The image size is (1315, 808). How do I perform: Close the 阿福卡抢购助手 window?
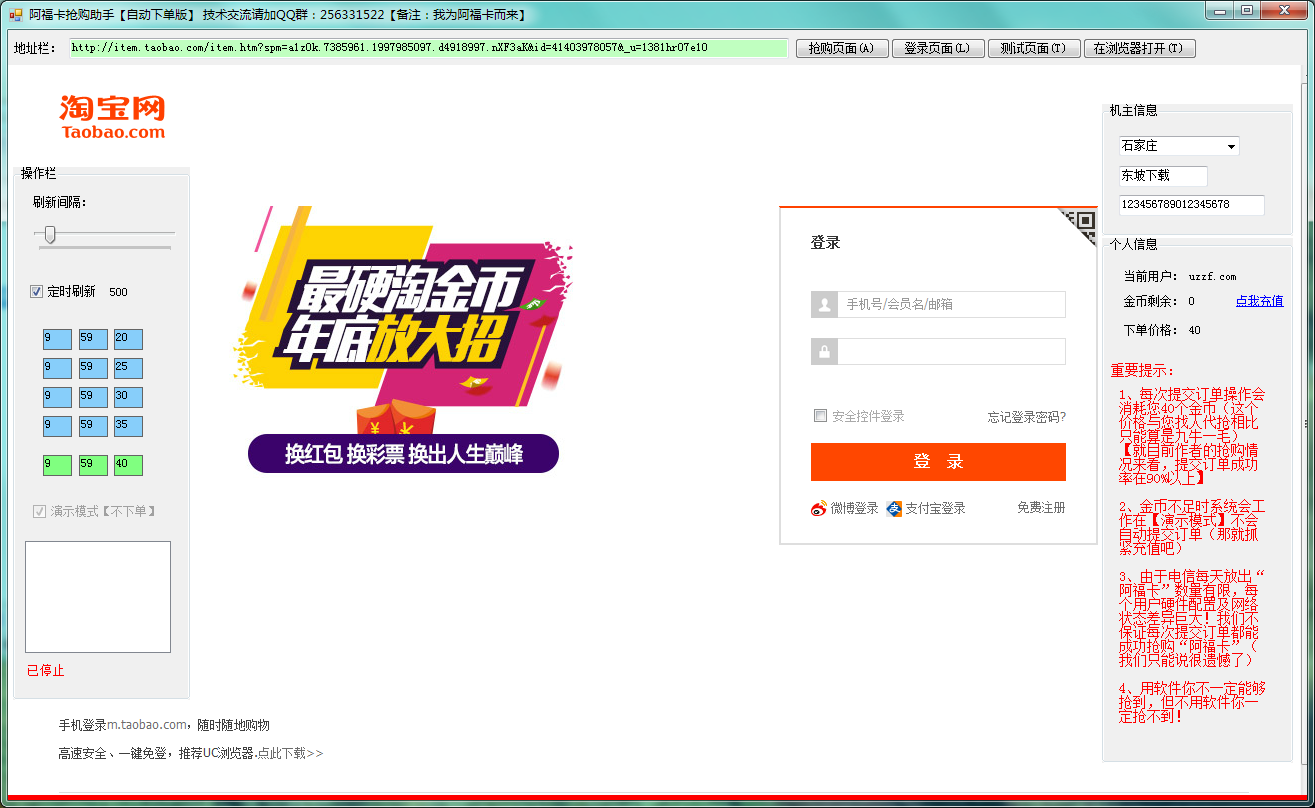[x=1285, y=10]
